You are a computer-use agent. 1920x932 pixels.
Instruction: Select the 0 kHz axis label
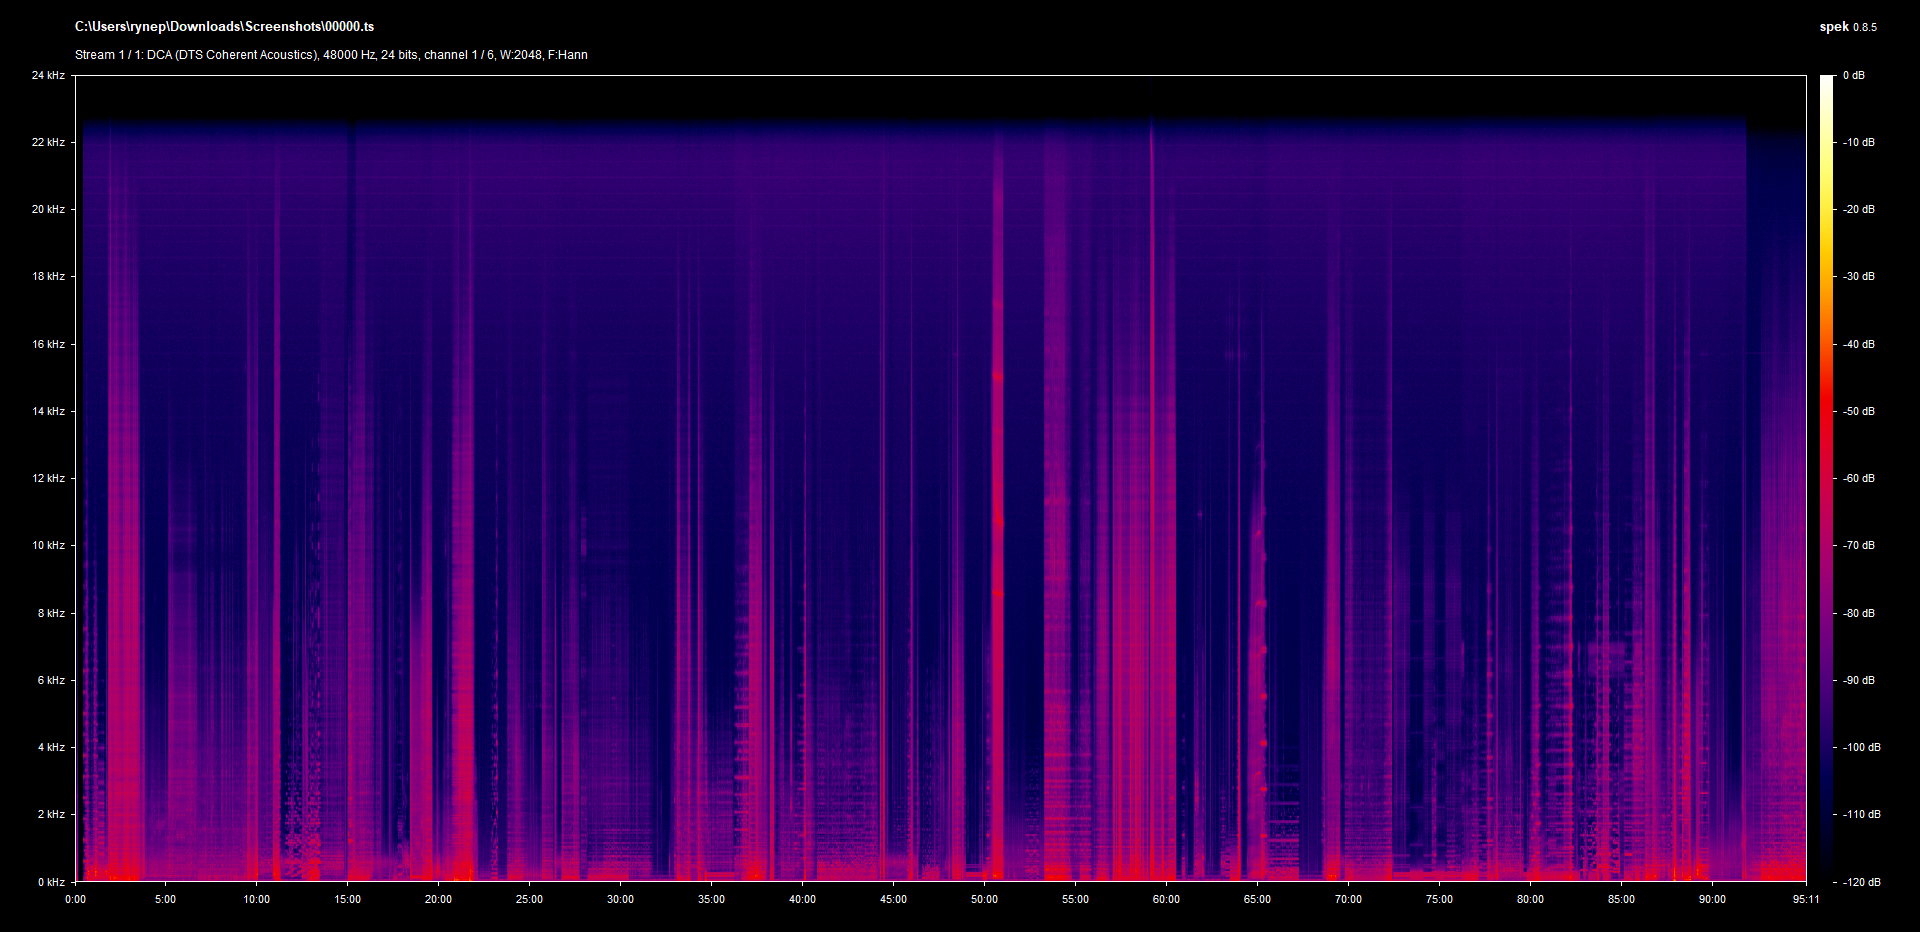(x=51, y=882)
